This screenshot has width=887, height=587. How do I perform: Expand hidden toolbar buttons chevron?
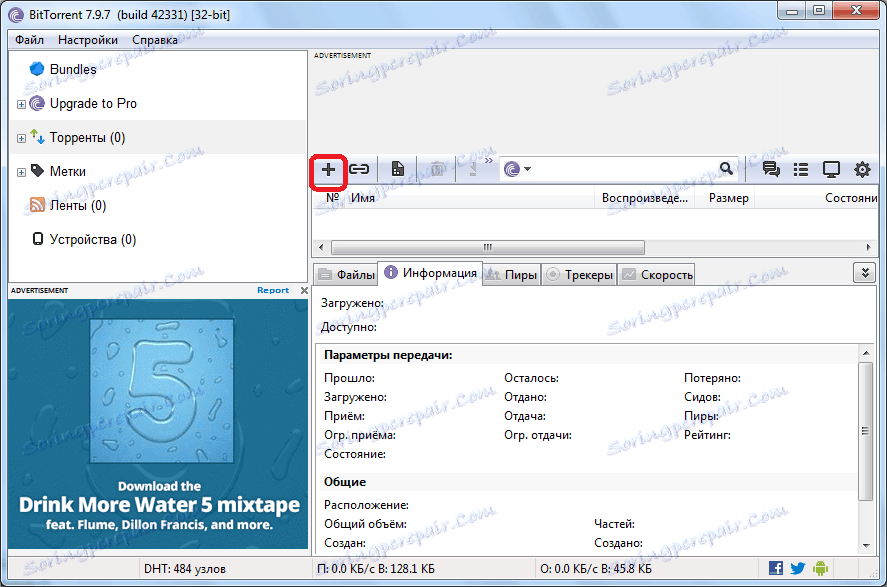pyautogui.click(x=489, y=161)
